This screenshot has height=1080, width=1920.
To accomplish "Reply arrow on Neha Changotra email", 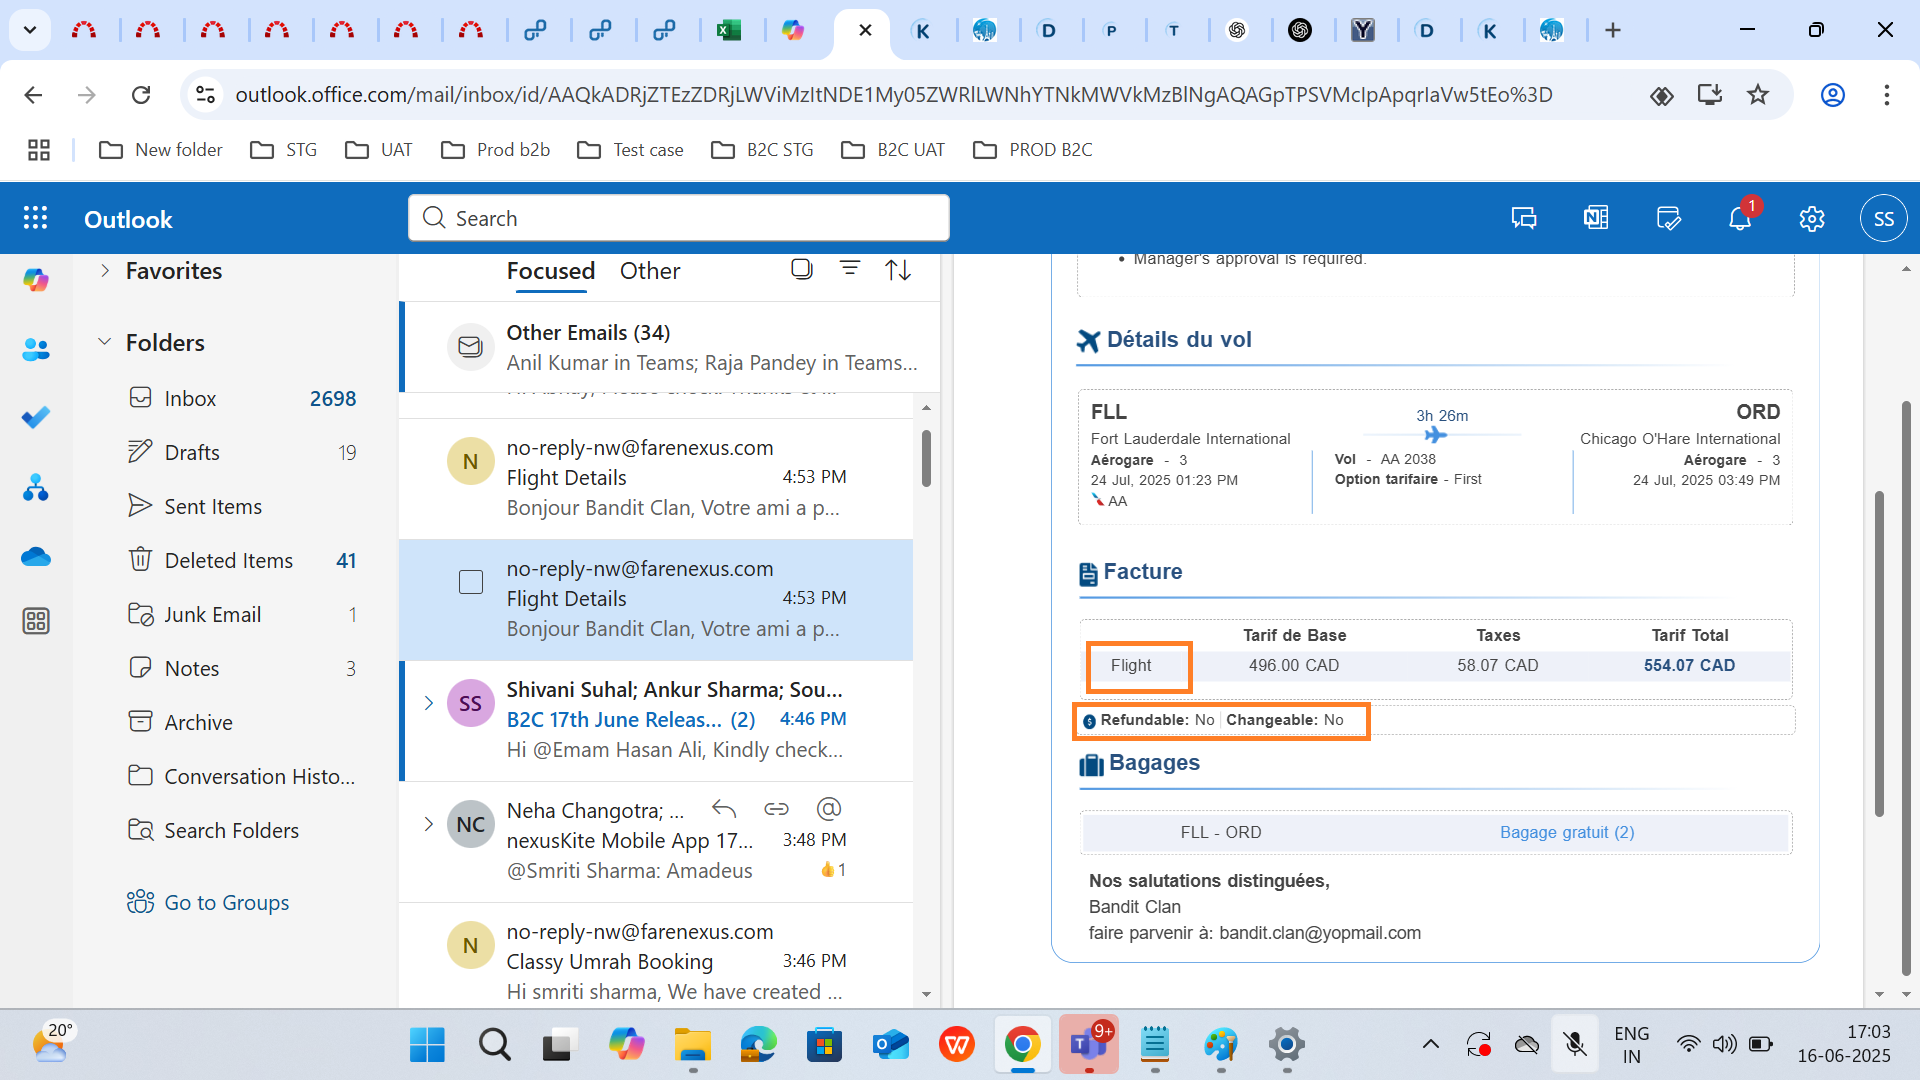I will pyautogui.click(x=724, y=809).
